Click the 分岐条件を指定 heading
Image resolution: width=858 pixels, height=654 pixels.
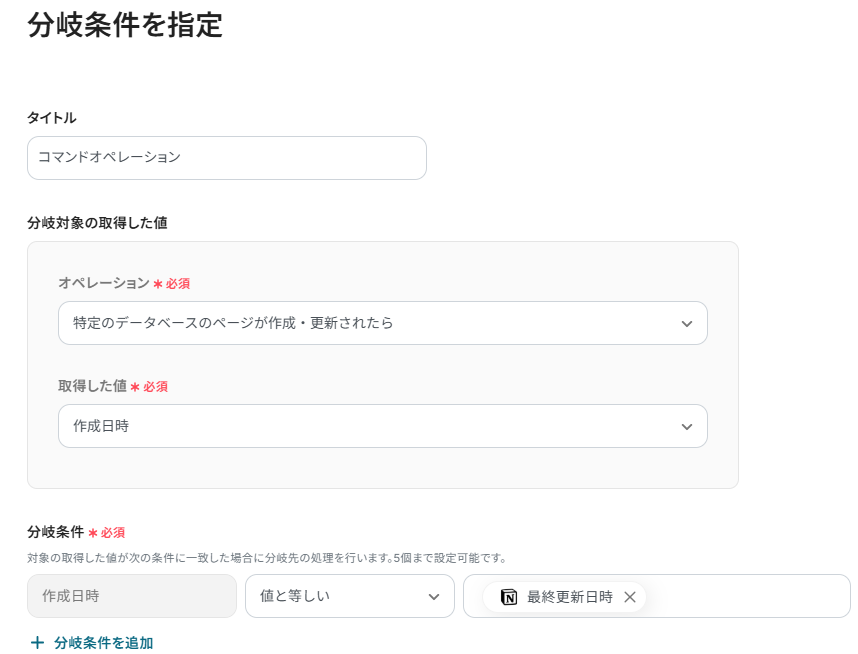(x=125, y=25)
